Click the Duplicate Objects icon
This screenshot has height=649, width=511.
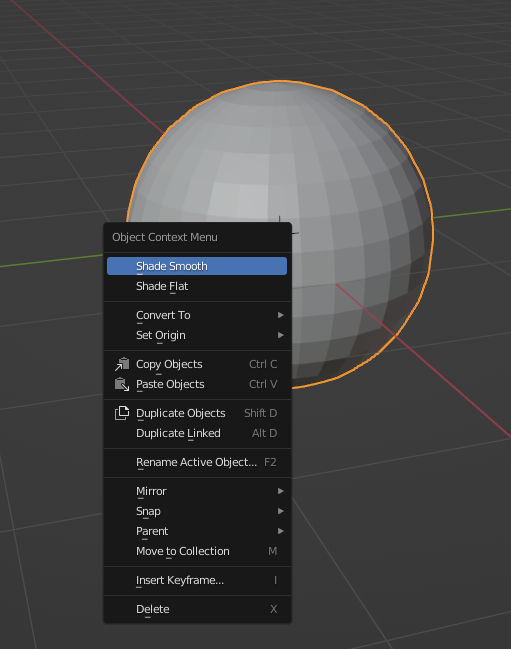pos(122,413)
